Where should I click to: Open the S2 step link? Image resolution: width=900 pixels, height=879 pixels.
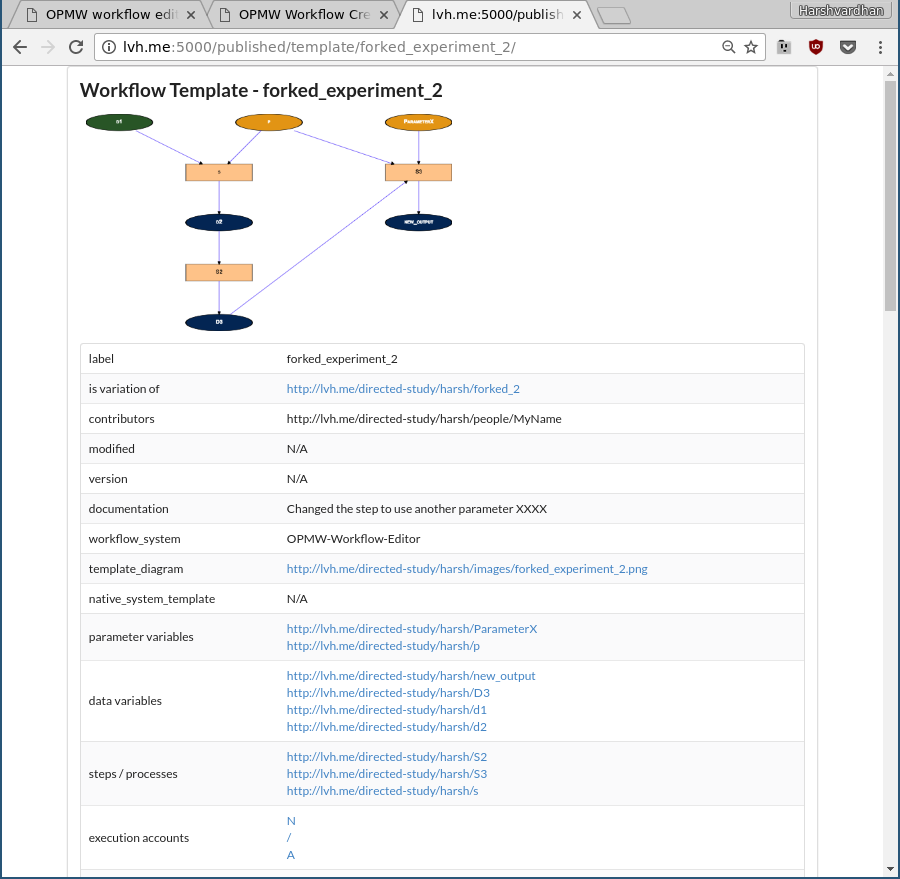pos(386,757)
